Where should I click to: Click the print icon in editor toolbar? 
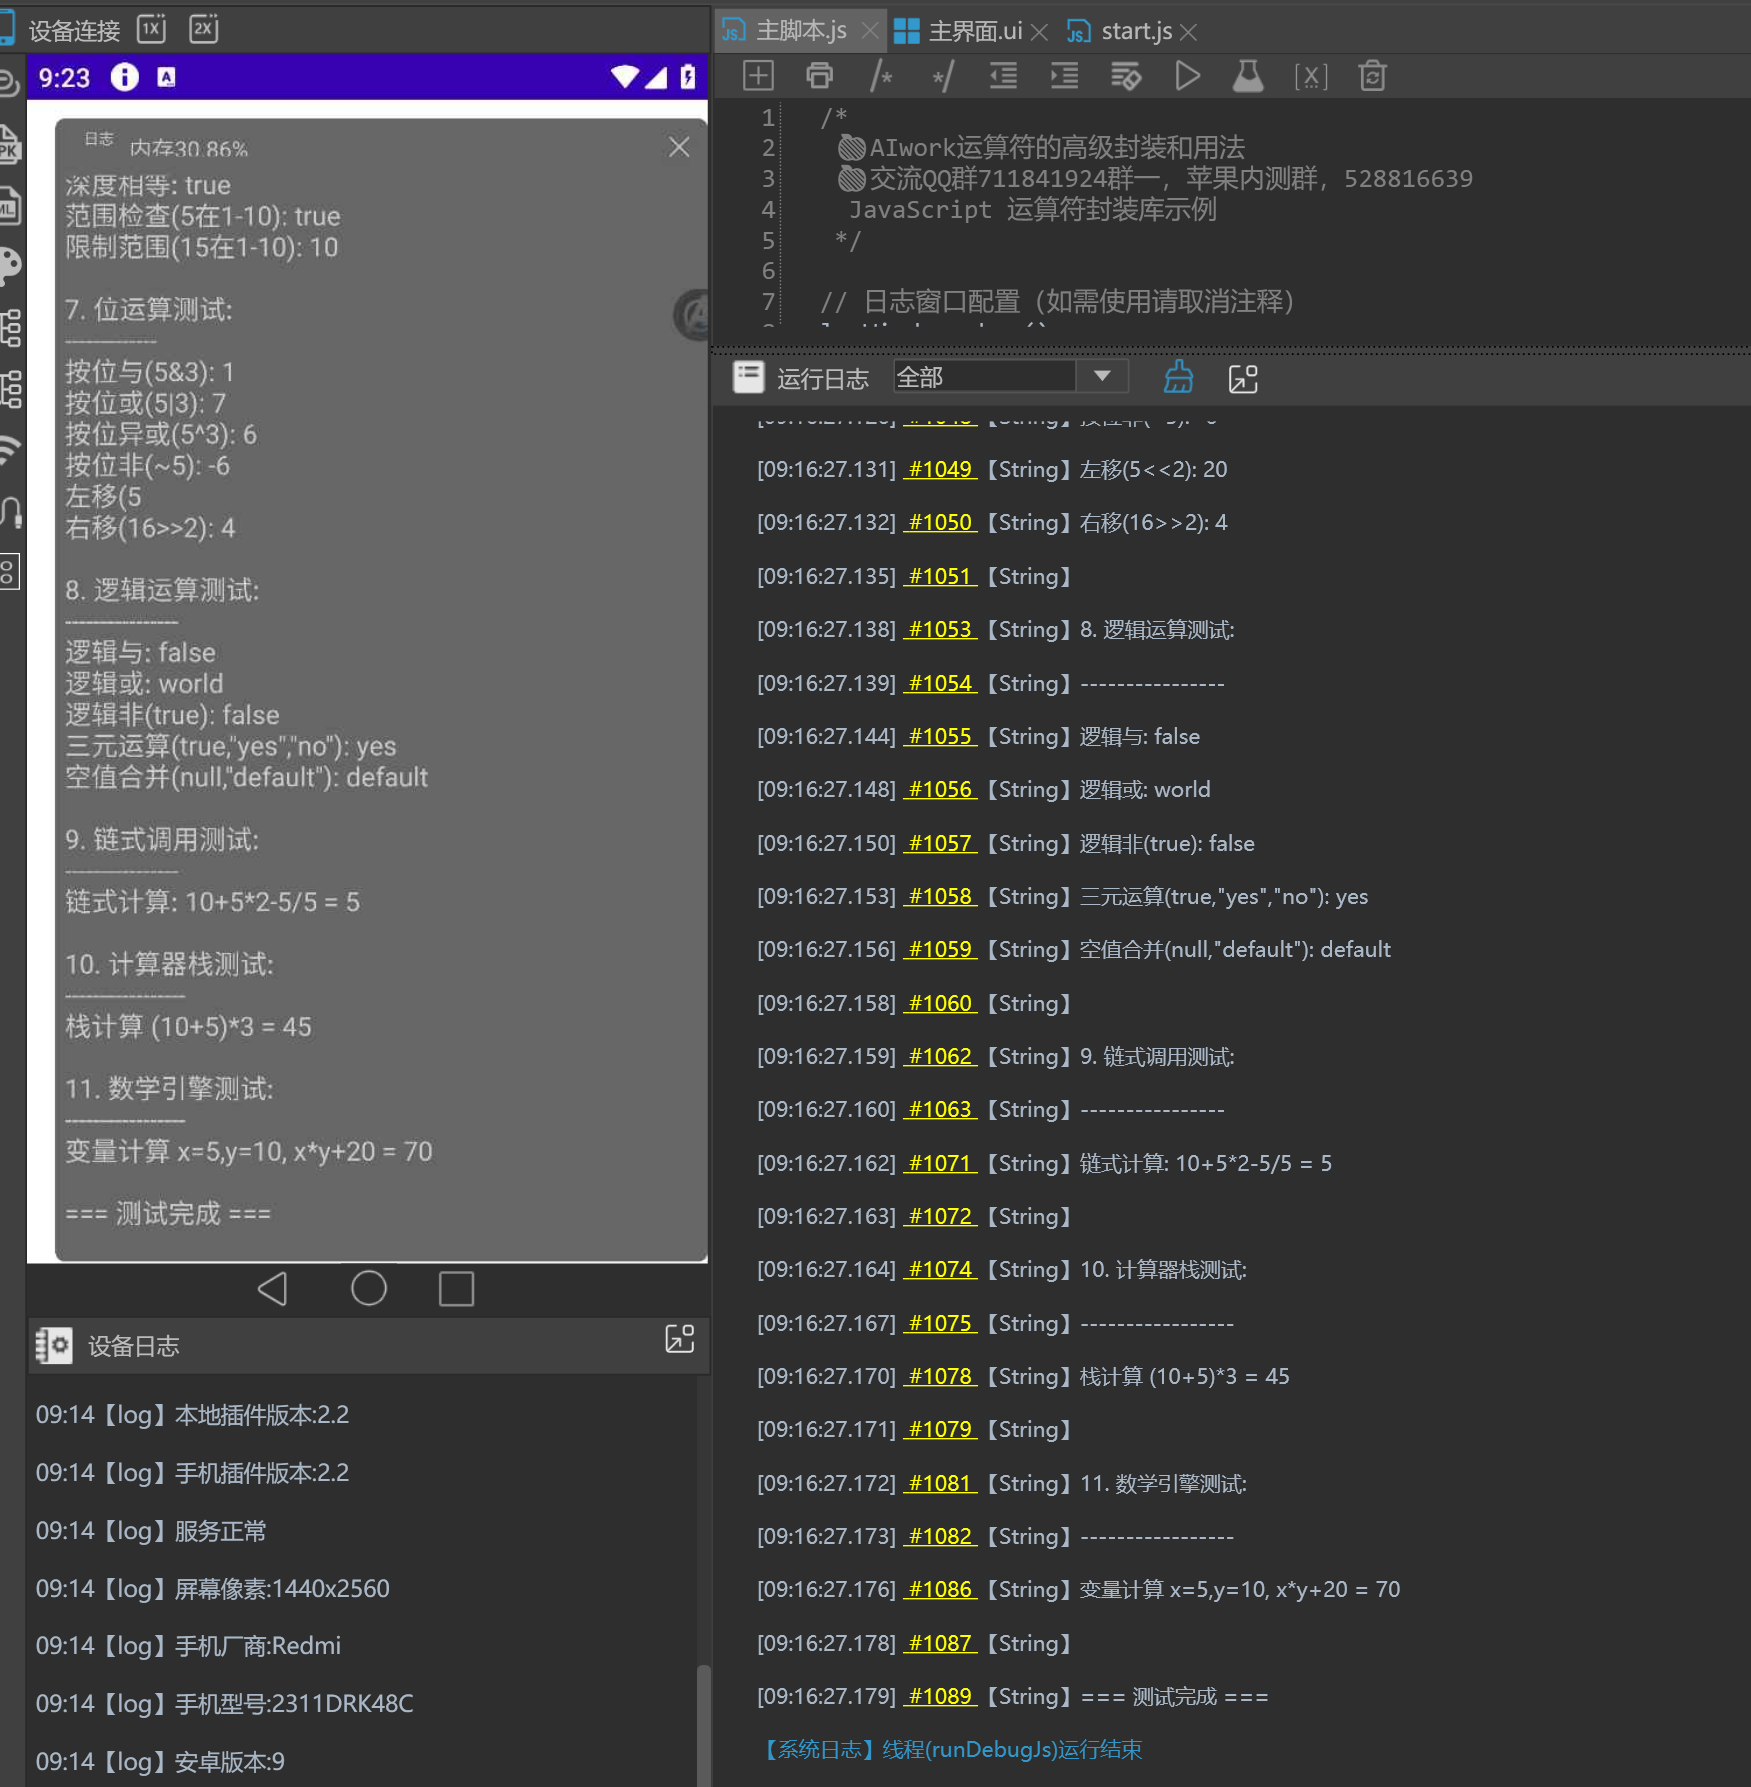[x=819, y=76]
